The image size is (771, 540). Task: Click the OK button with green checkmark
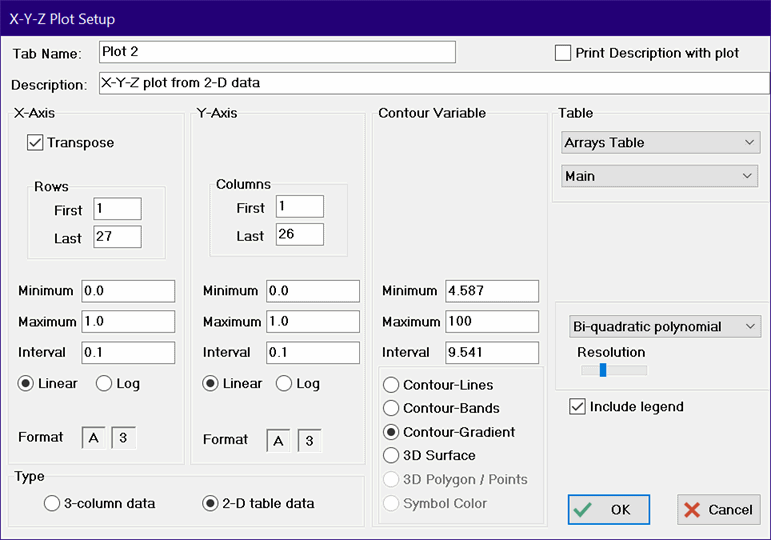coord(609,509)
